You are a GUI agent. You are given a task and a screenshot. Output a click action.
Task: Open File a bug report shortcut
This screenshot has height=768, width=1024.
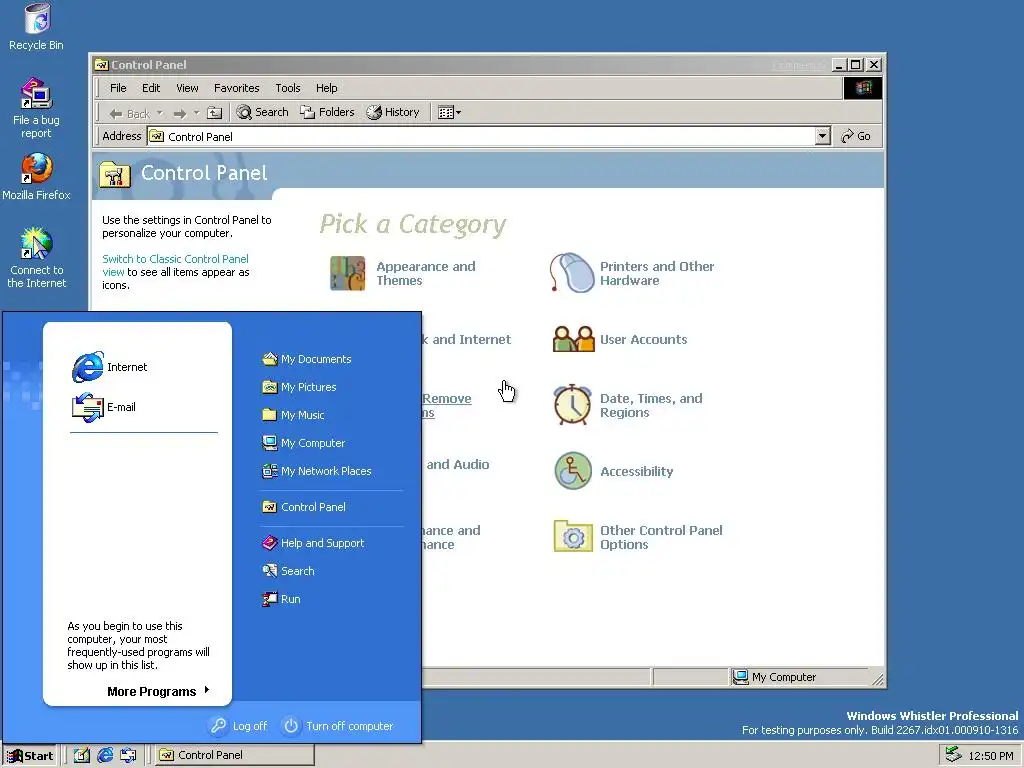pos(36,108)
